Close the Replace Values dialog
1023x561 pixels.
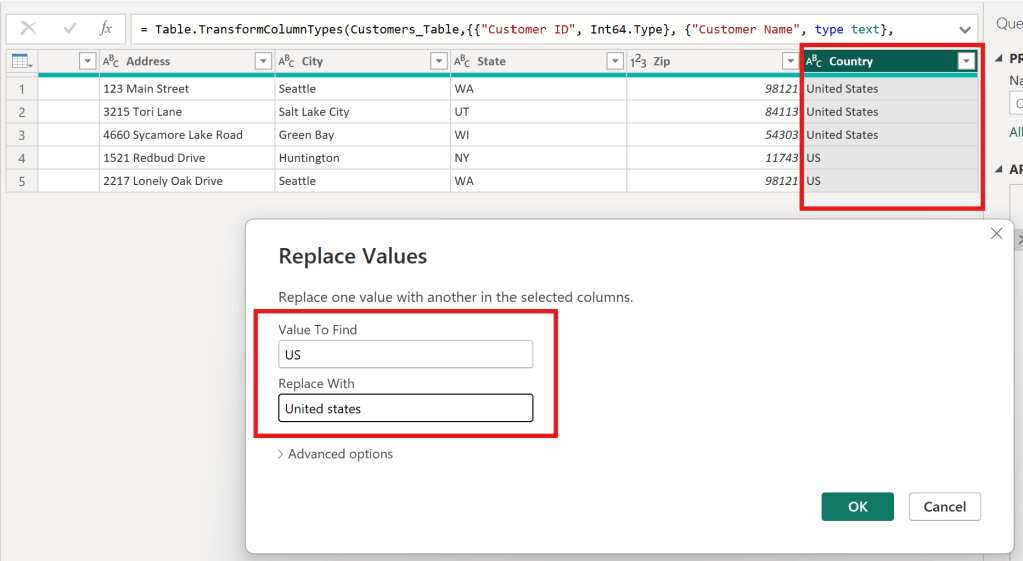(996, 233)
